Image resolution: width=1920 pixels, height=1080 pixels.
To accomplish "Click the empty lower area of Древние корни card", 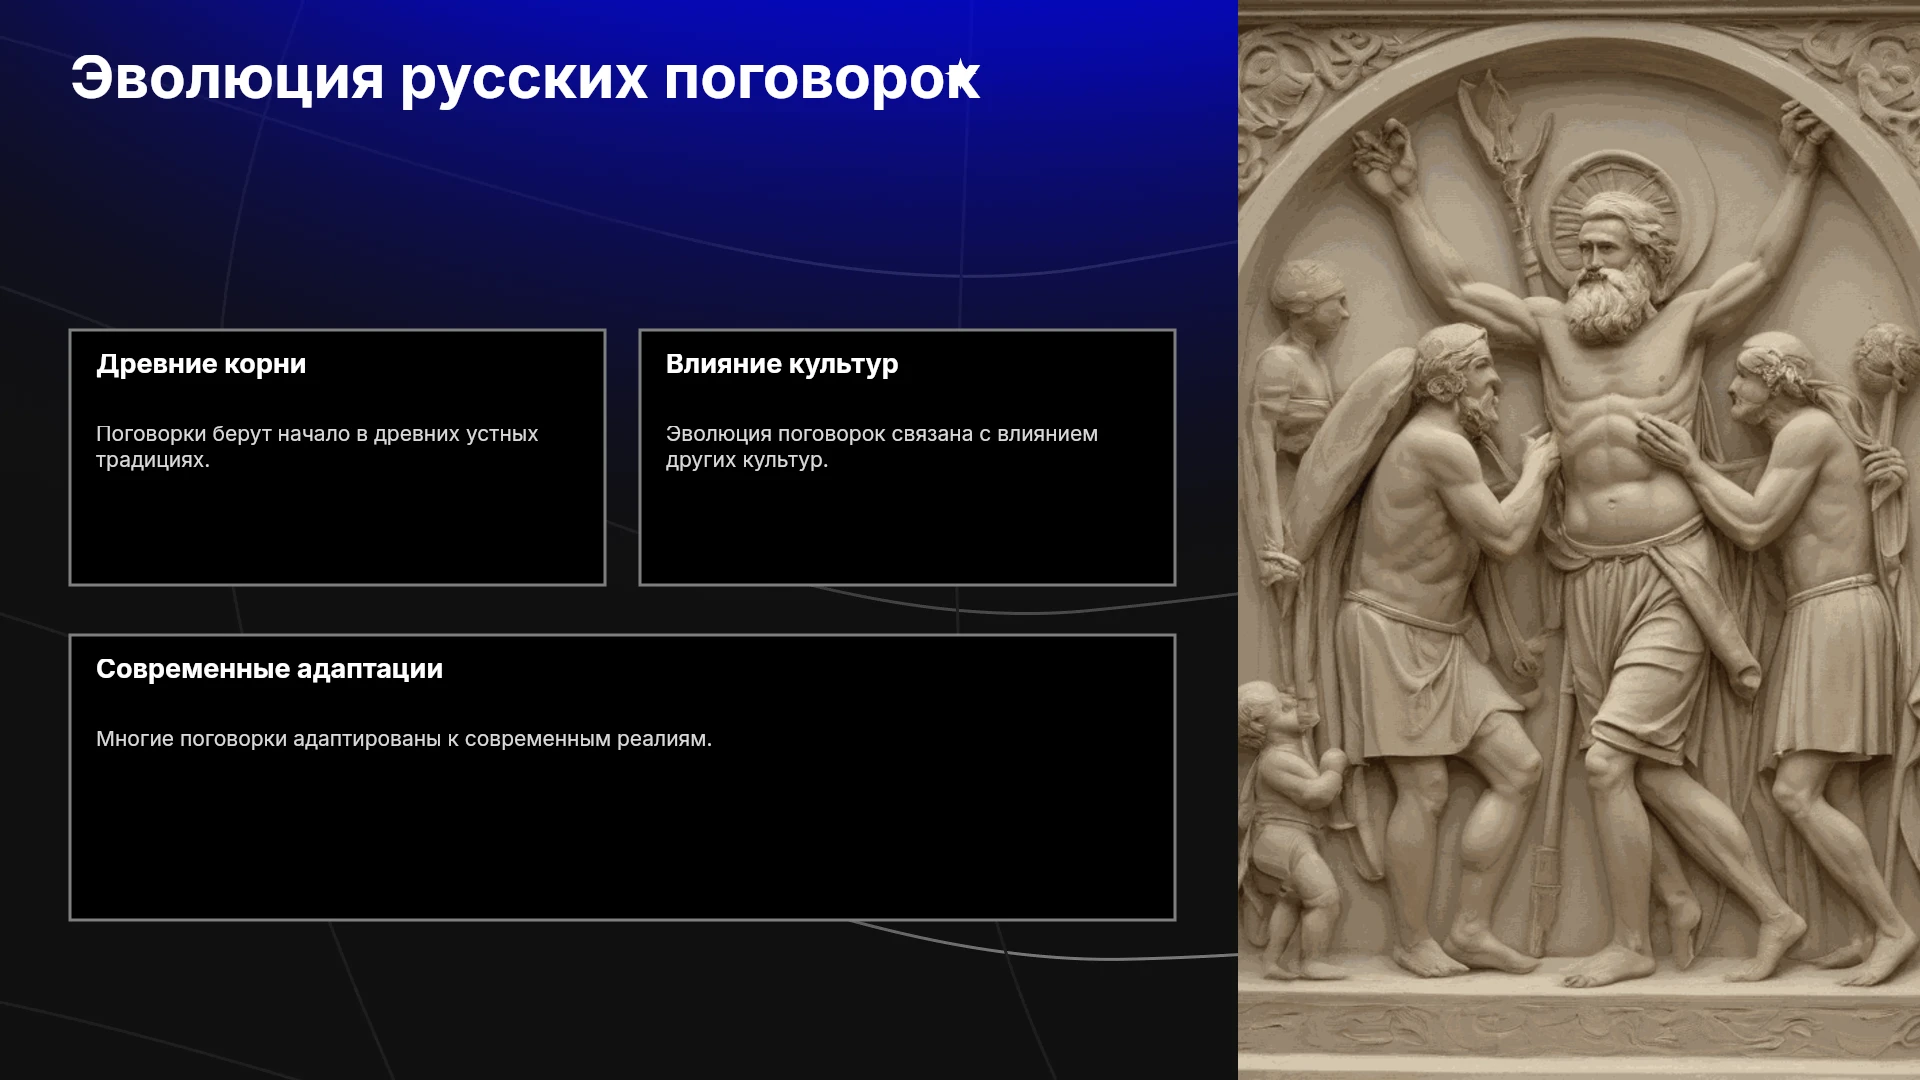I will [337, 530].
